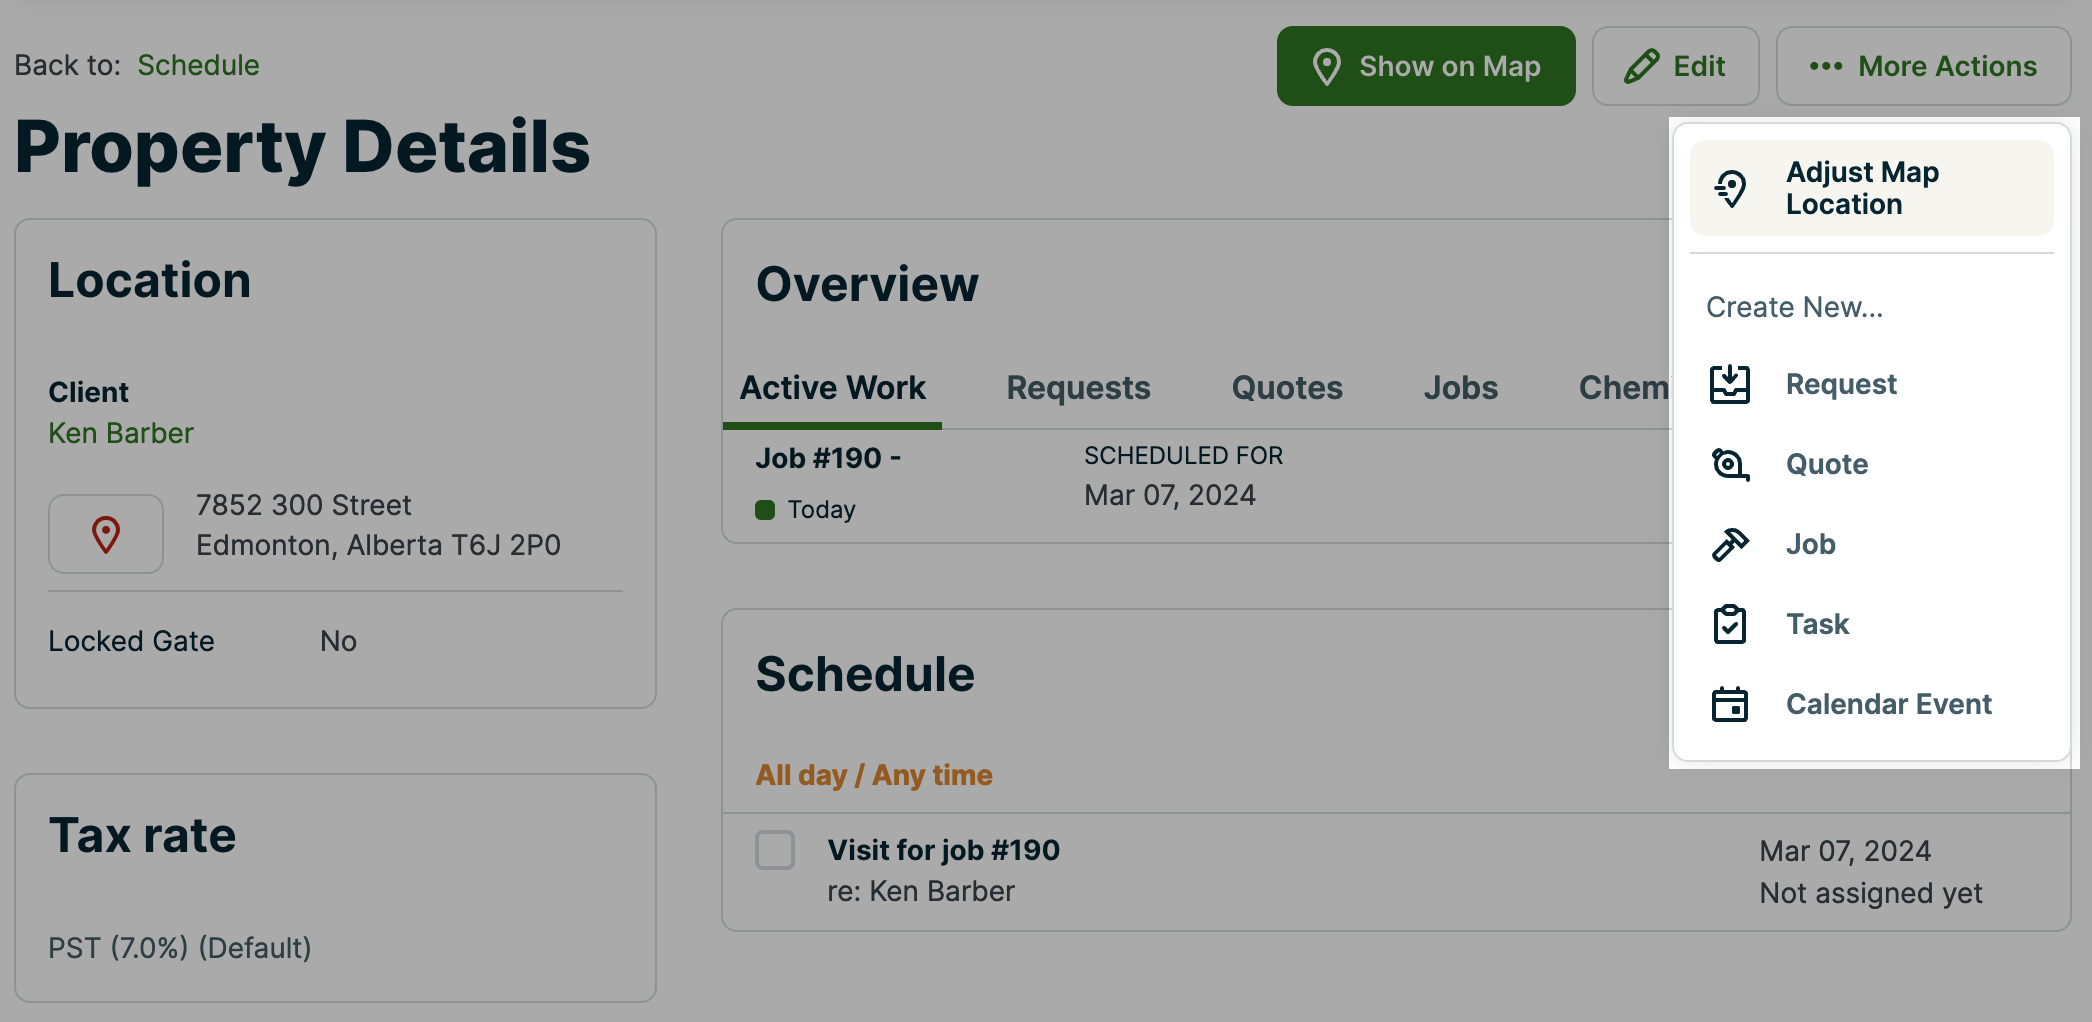Image resolution: width=2092 pixels, height=1022 pixels.
Task: Click the Request download icon in Create New
Action: [x=1730, y=383]
